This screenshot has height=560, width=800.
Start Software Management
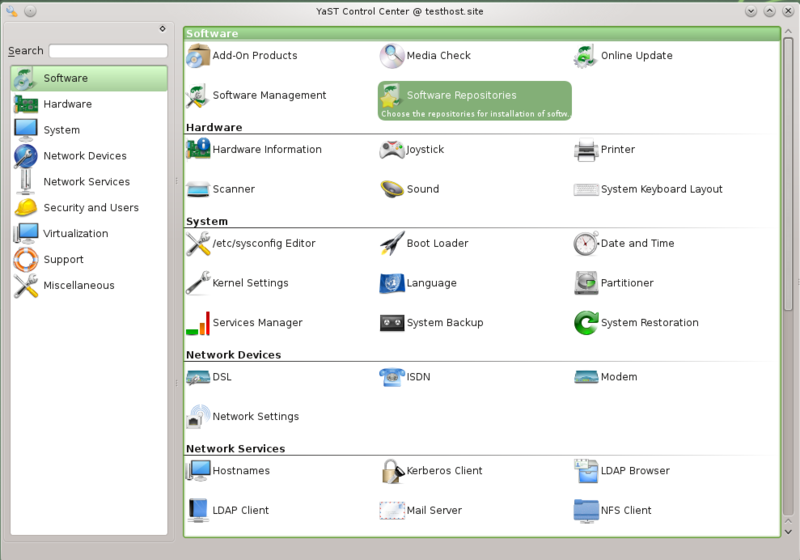(256, 95)
